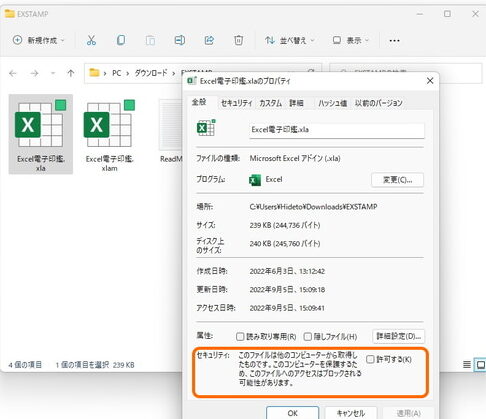The height and width of the screenshot is (419, 486).
Task: Switch to the カスタム tab
Action: pyautogui.click(x=270, y=103)
